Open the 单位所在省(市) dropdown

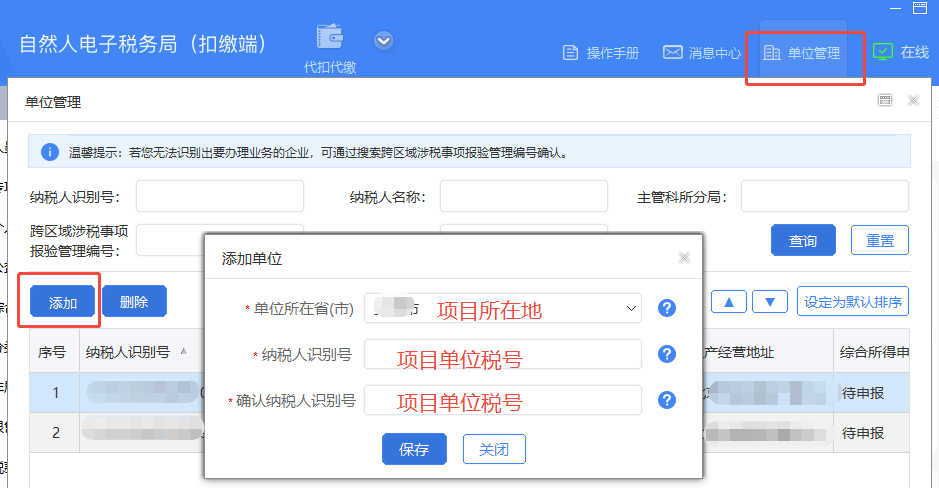[x=630, y=309]
